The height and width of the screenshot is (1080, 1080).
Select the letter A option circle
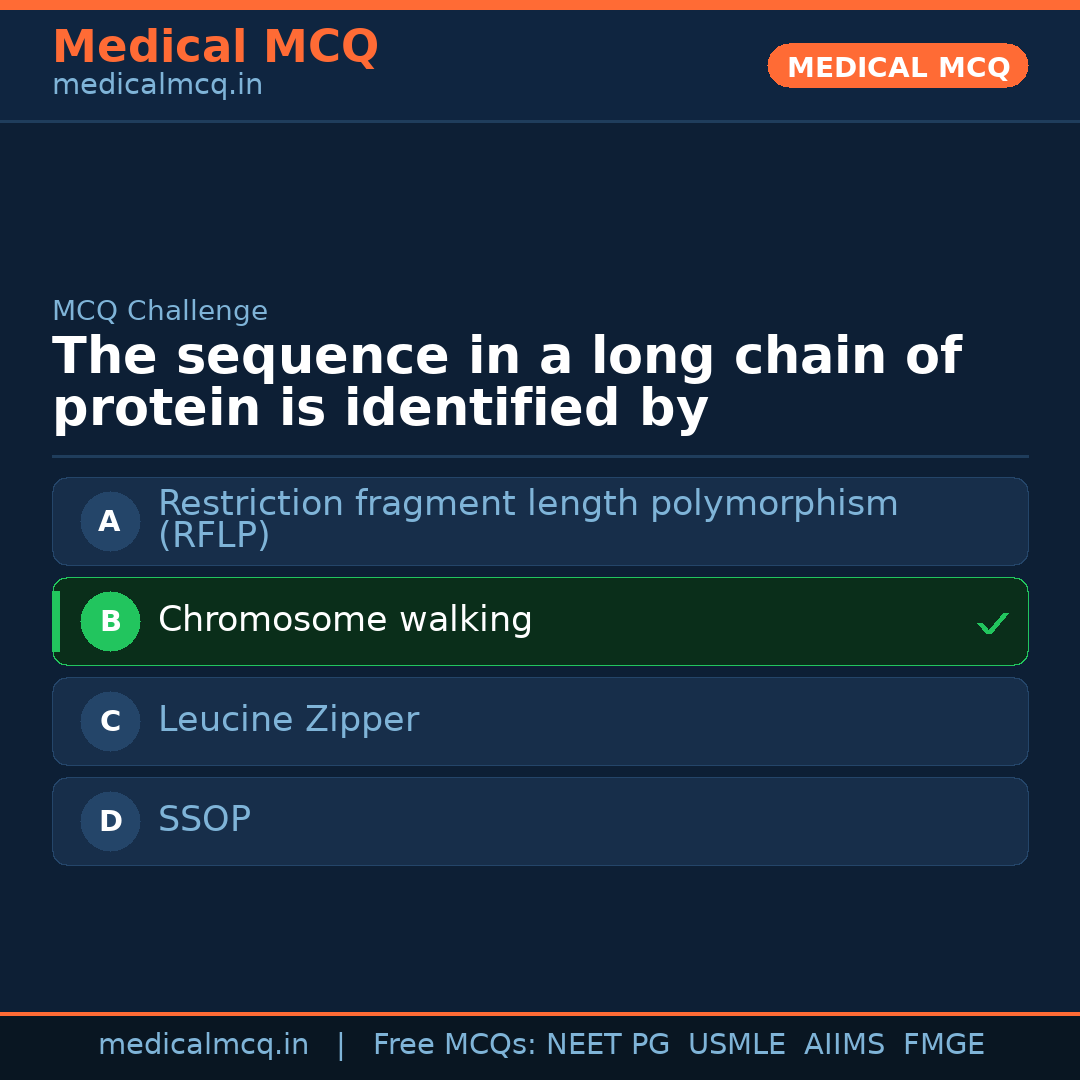click(110, 521)
